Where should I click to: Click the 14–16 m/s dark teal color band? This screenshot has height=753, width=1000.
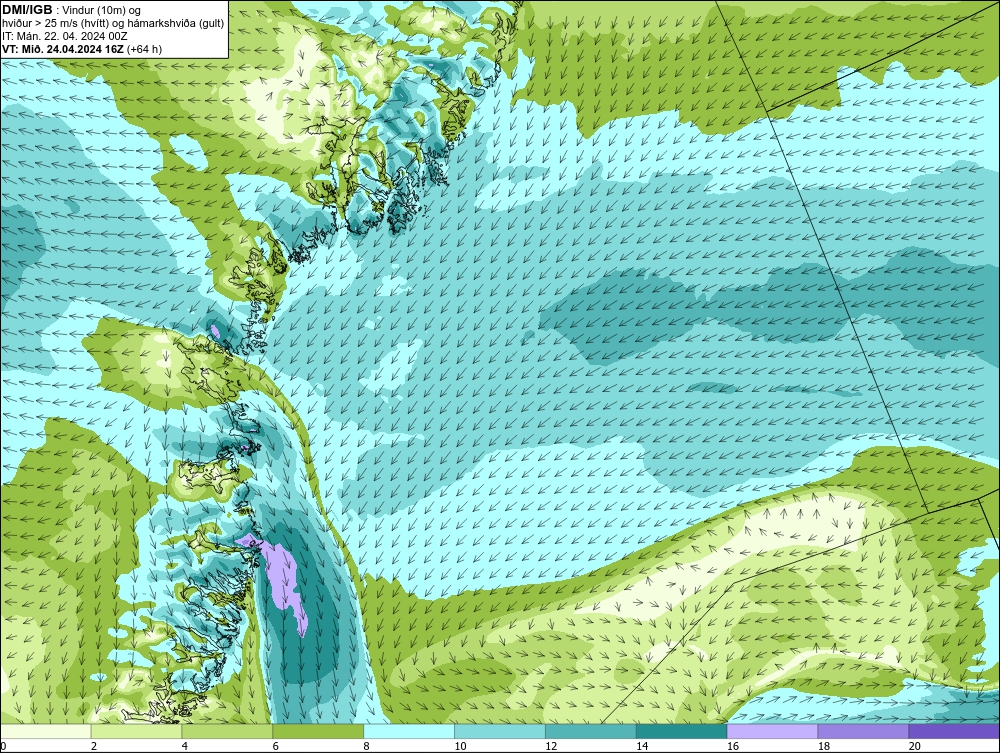(681, 731)
